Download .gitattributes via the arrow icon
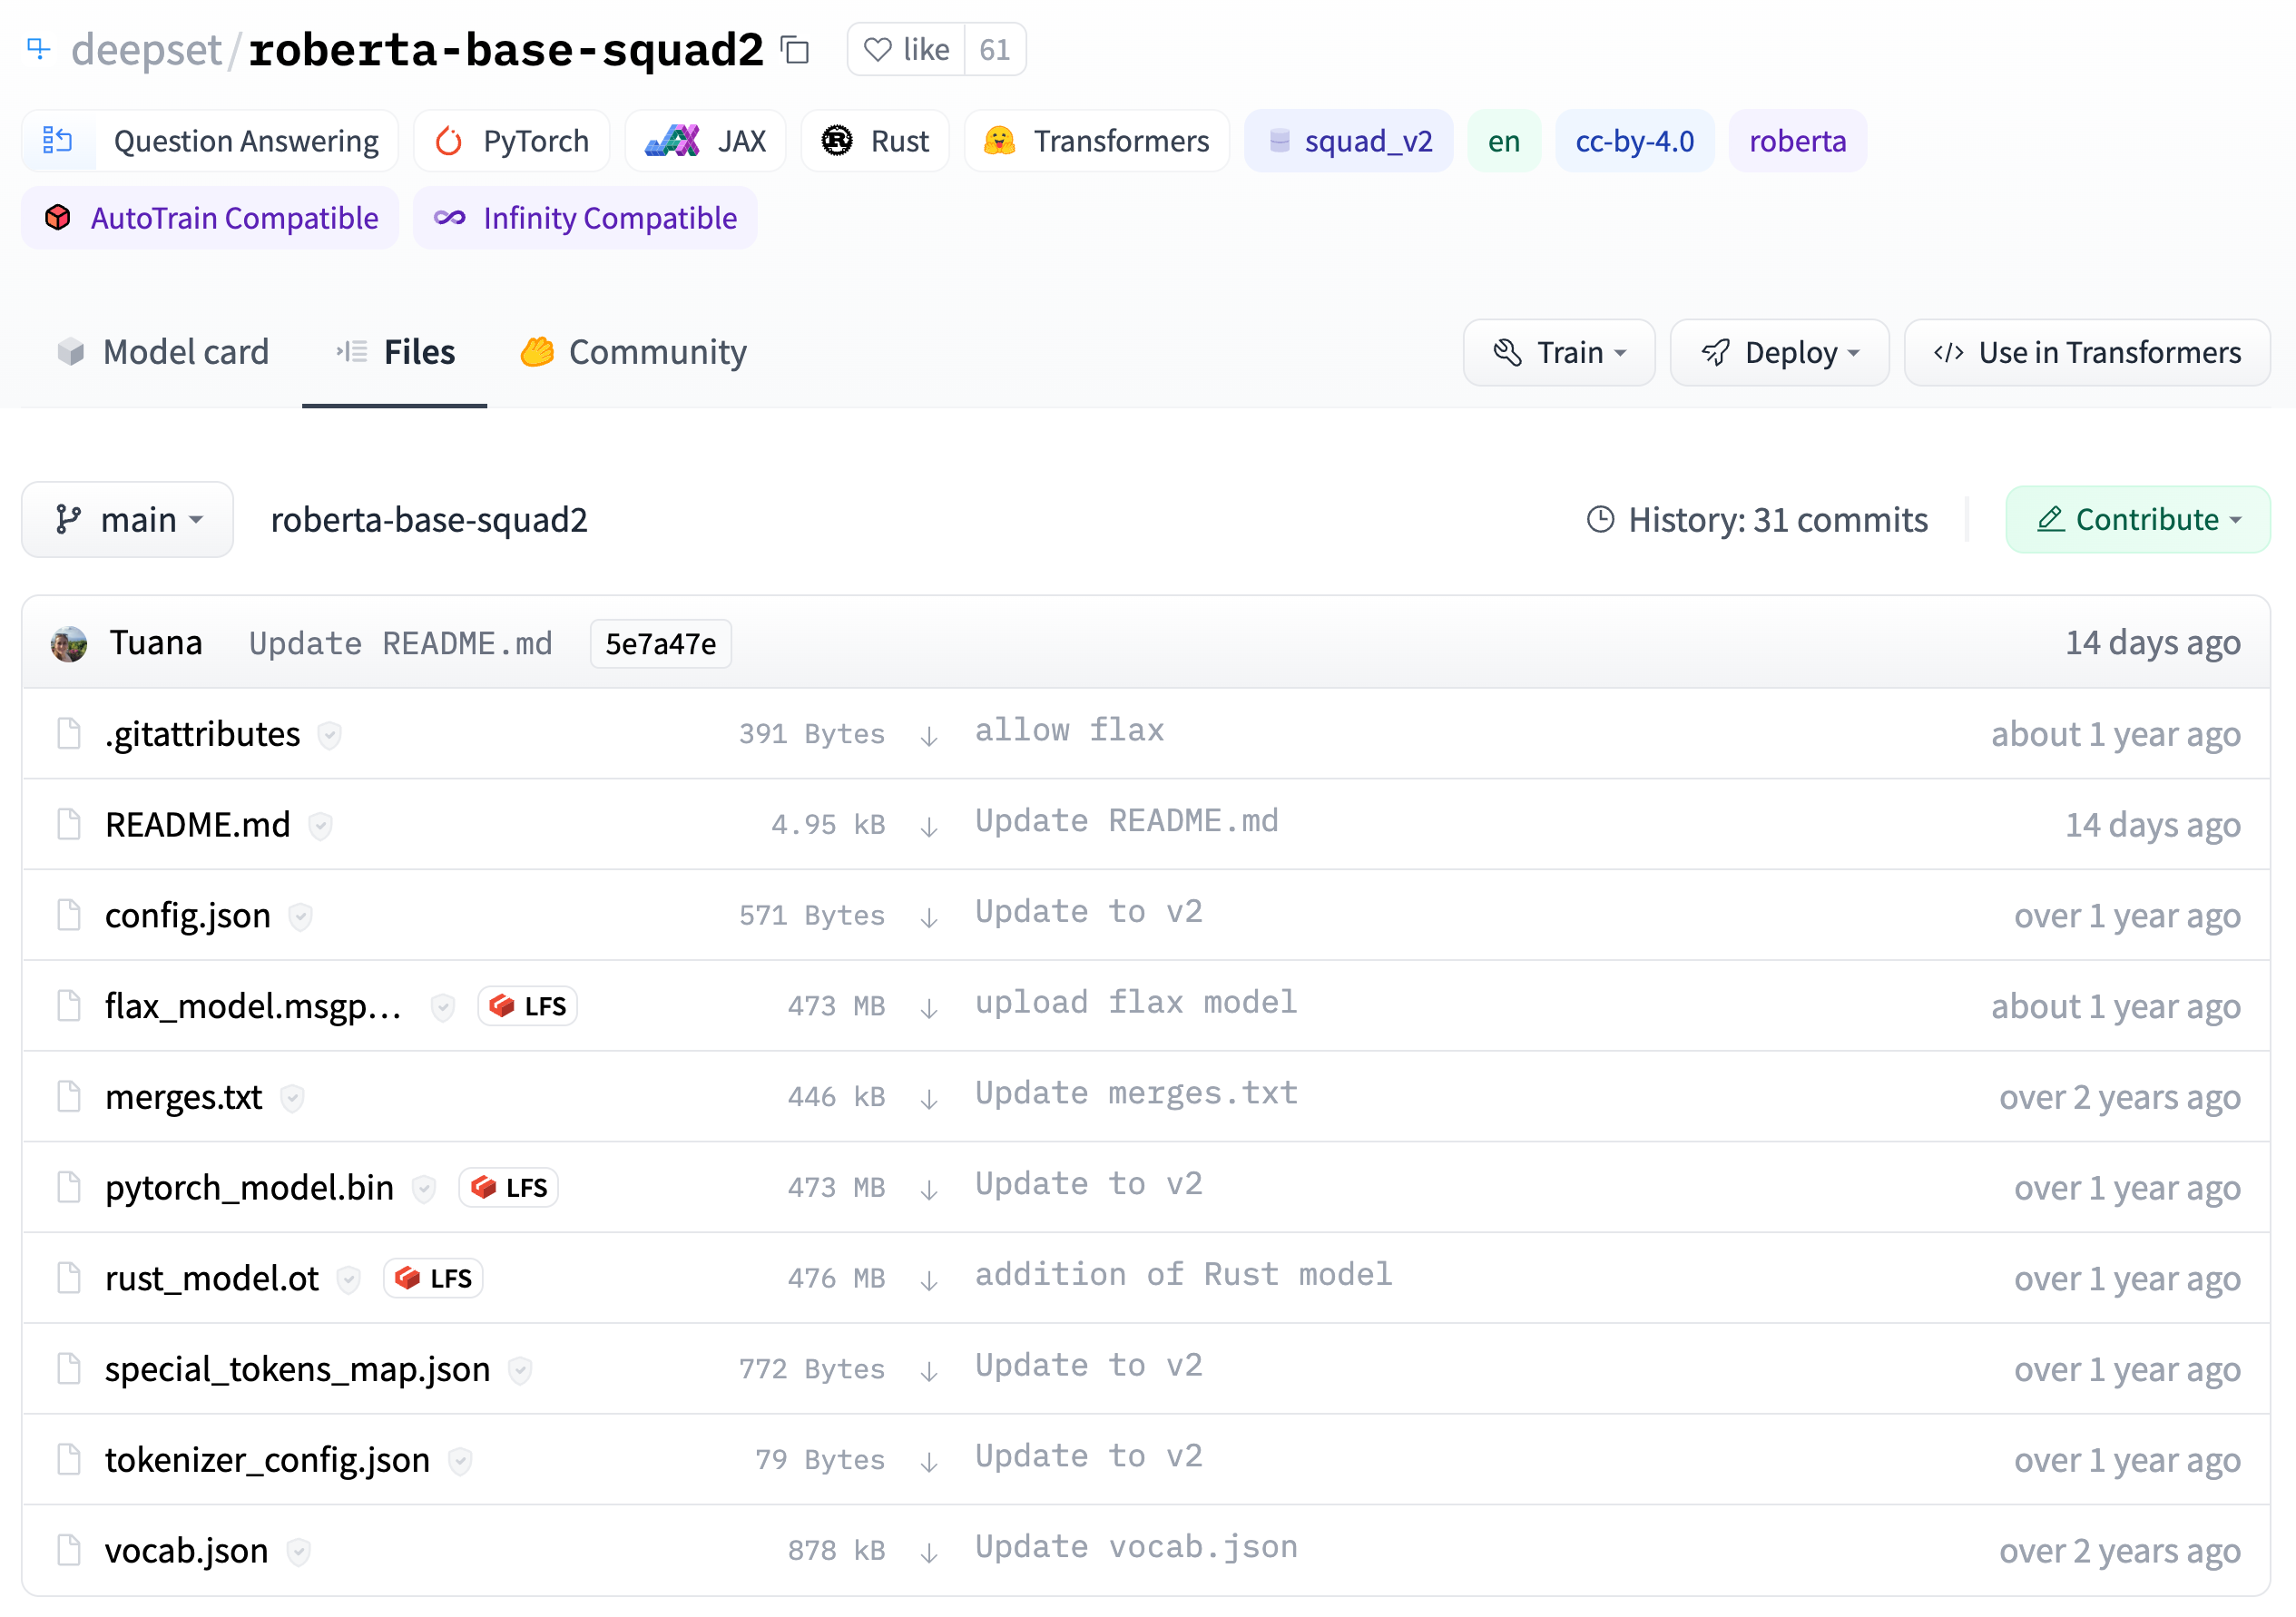Image resolution: width=2296 pixels, height=1617 pixels. pyautogui.click(x=929, y=736)
